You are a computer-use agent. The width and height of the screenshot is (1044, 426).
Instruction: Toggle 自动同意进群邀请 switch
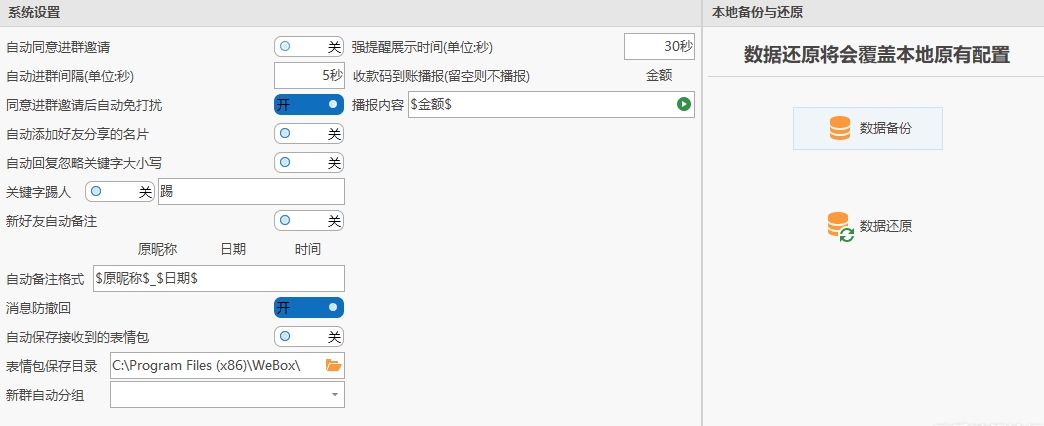click(x=309, y=47)
